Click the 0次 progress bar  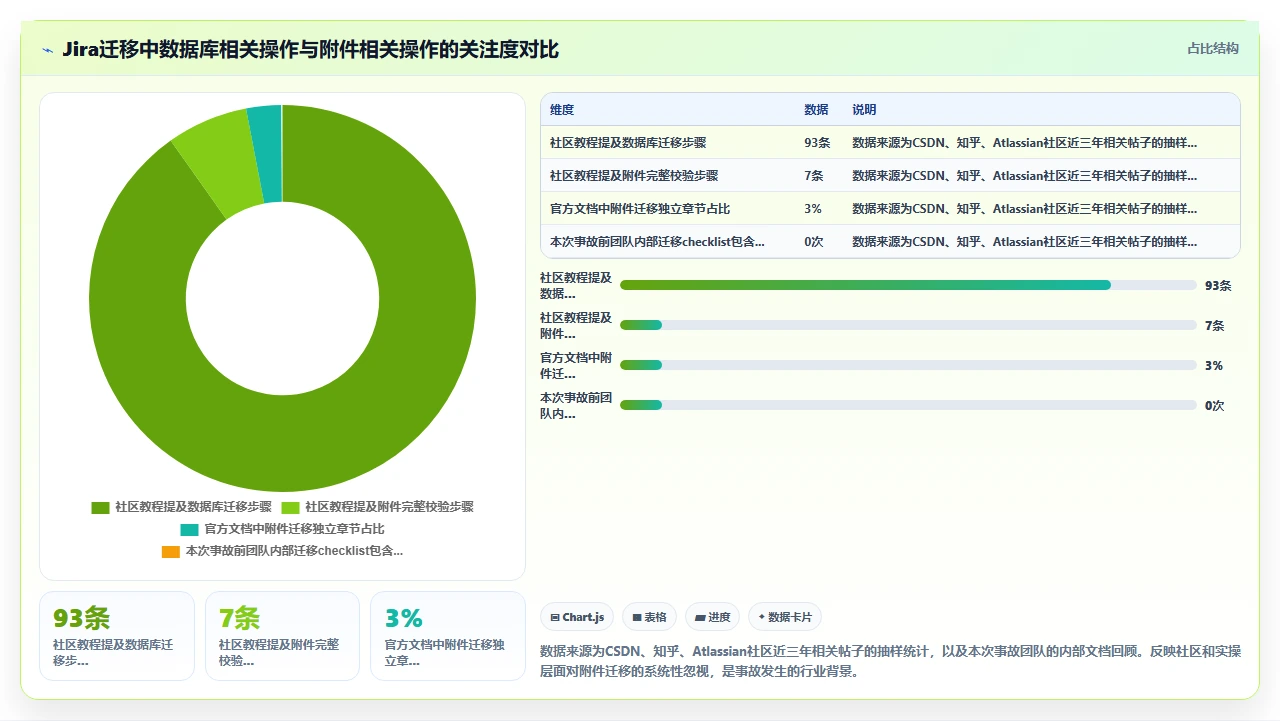coord(908,405)
